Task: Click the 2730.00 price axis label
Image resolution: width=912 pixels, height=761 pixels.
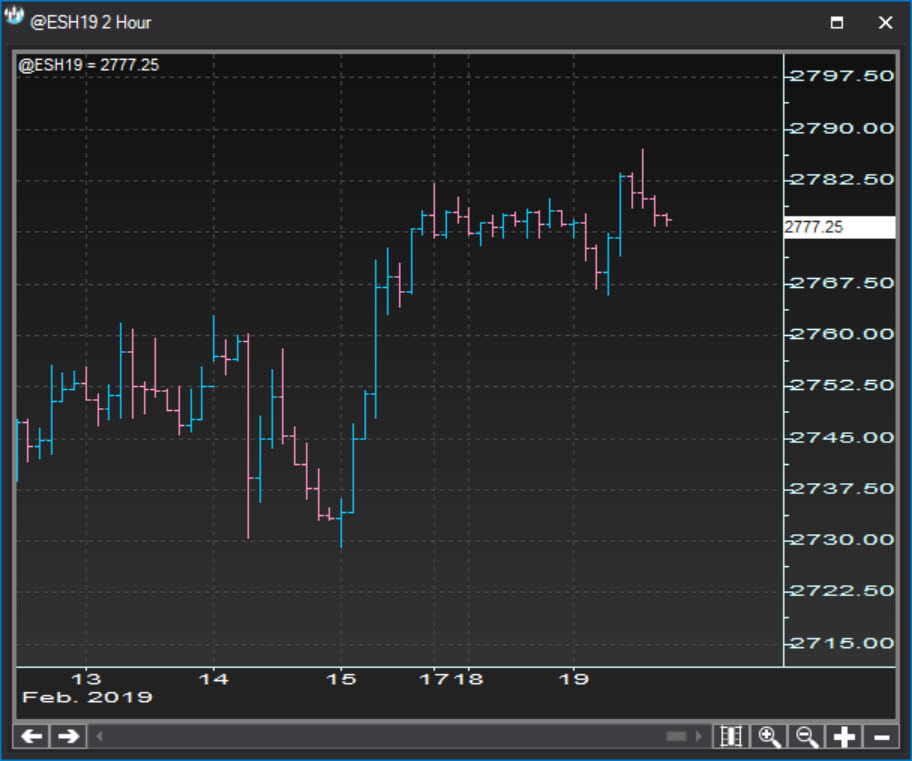Action: point(842,539)
